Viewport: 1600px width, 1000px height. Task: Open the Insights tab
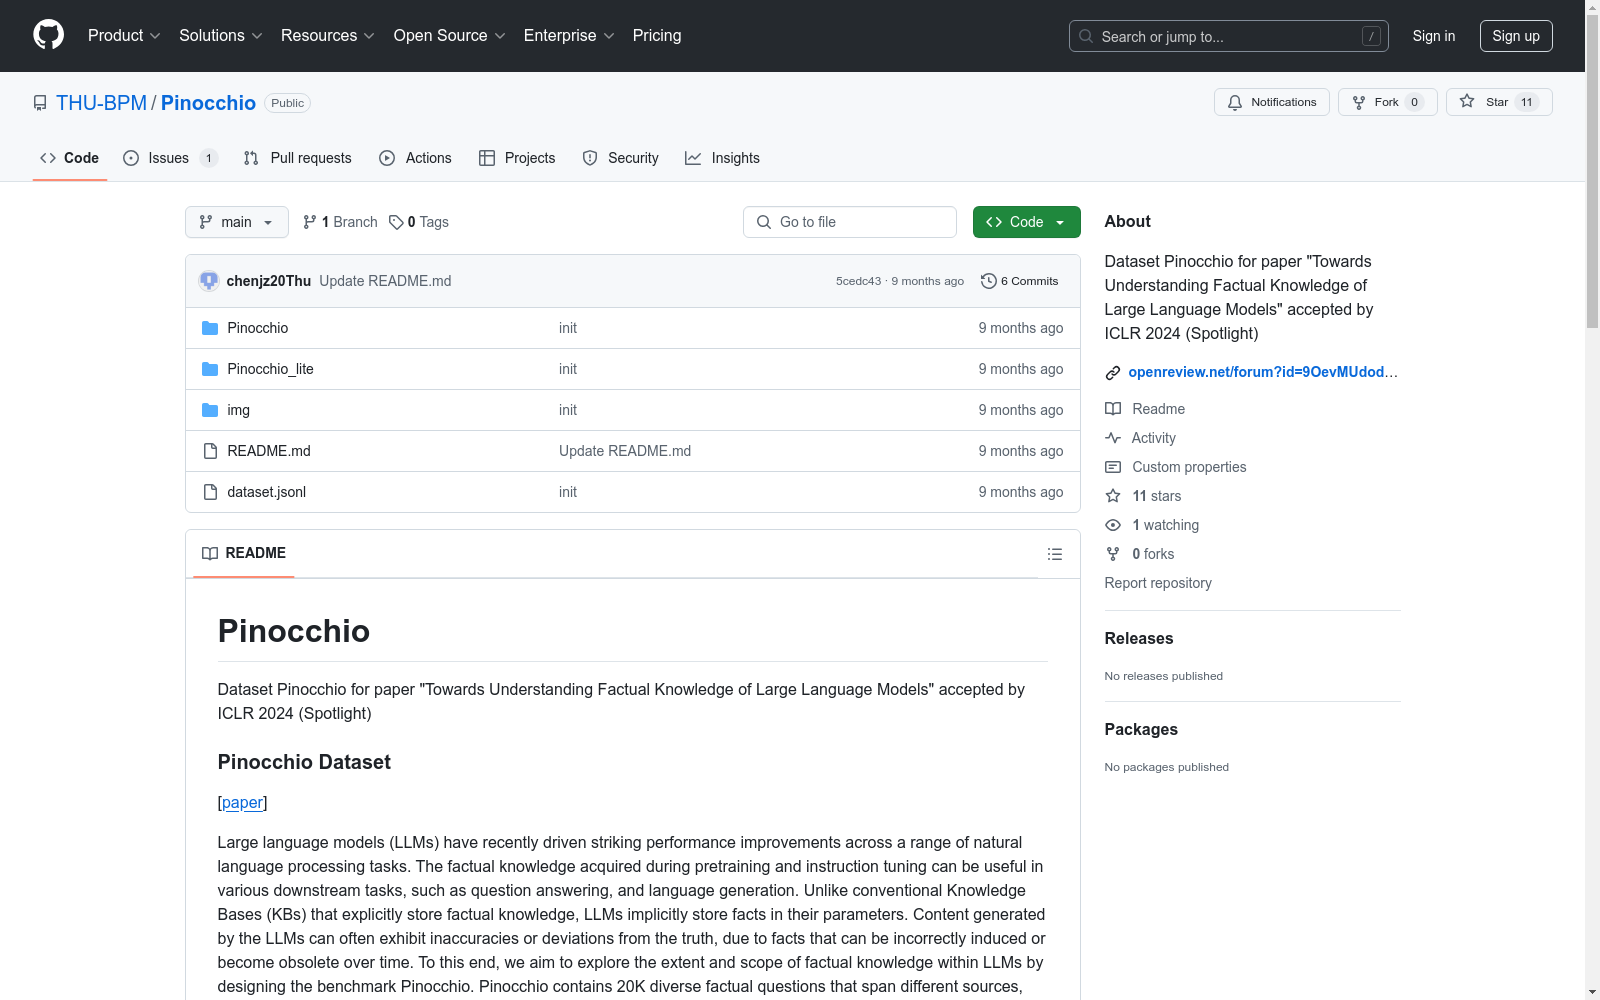pyautogui.click(x=723, y=158)
